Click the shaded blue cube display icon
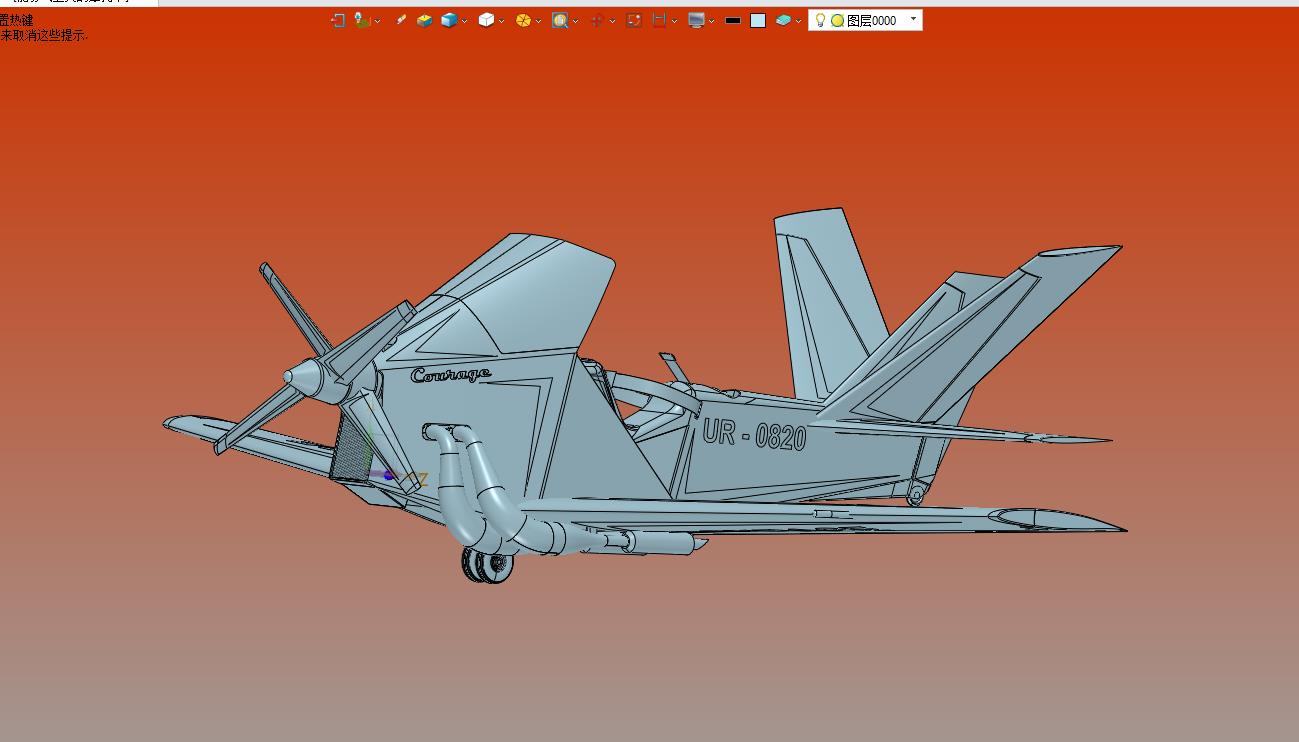Screen dimensions: 1299x742 (x=449, y=20)
